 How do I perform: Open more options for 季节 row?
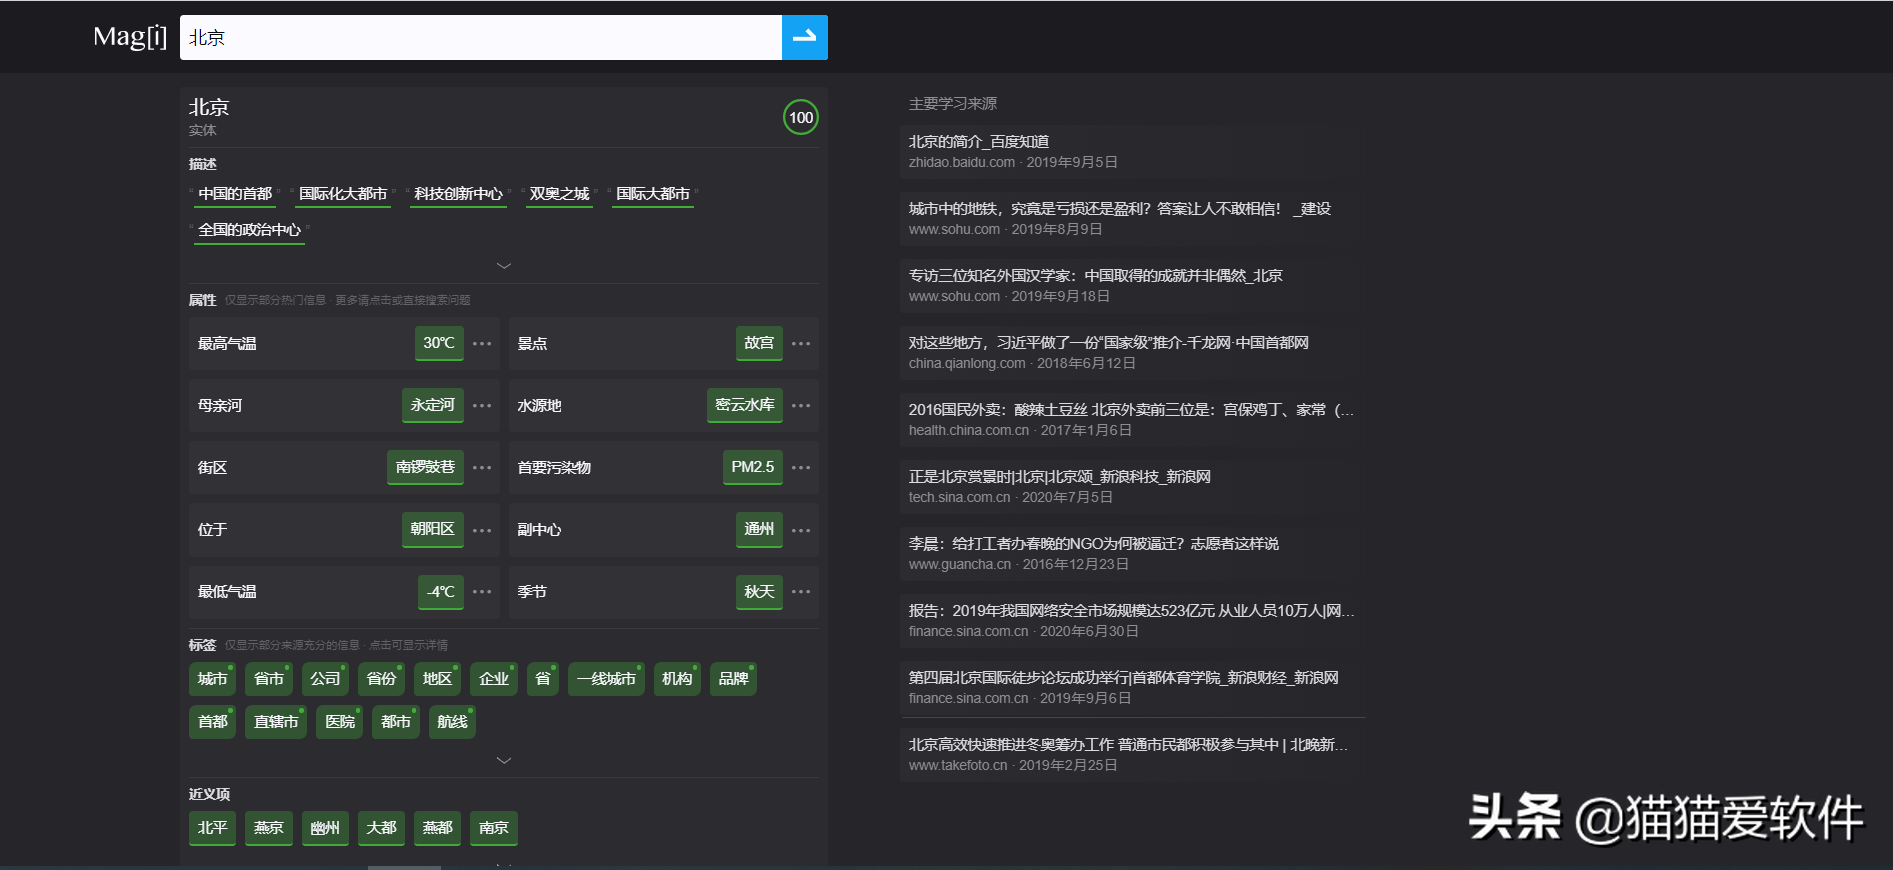point(801,592)
